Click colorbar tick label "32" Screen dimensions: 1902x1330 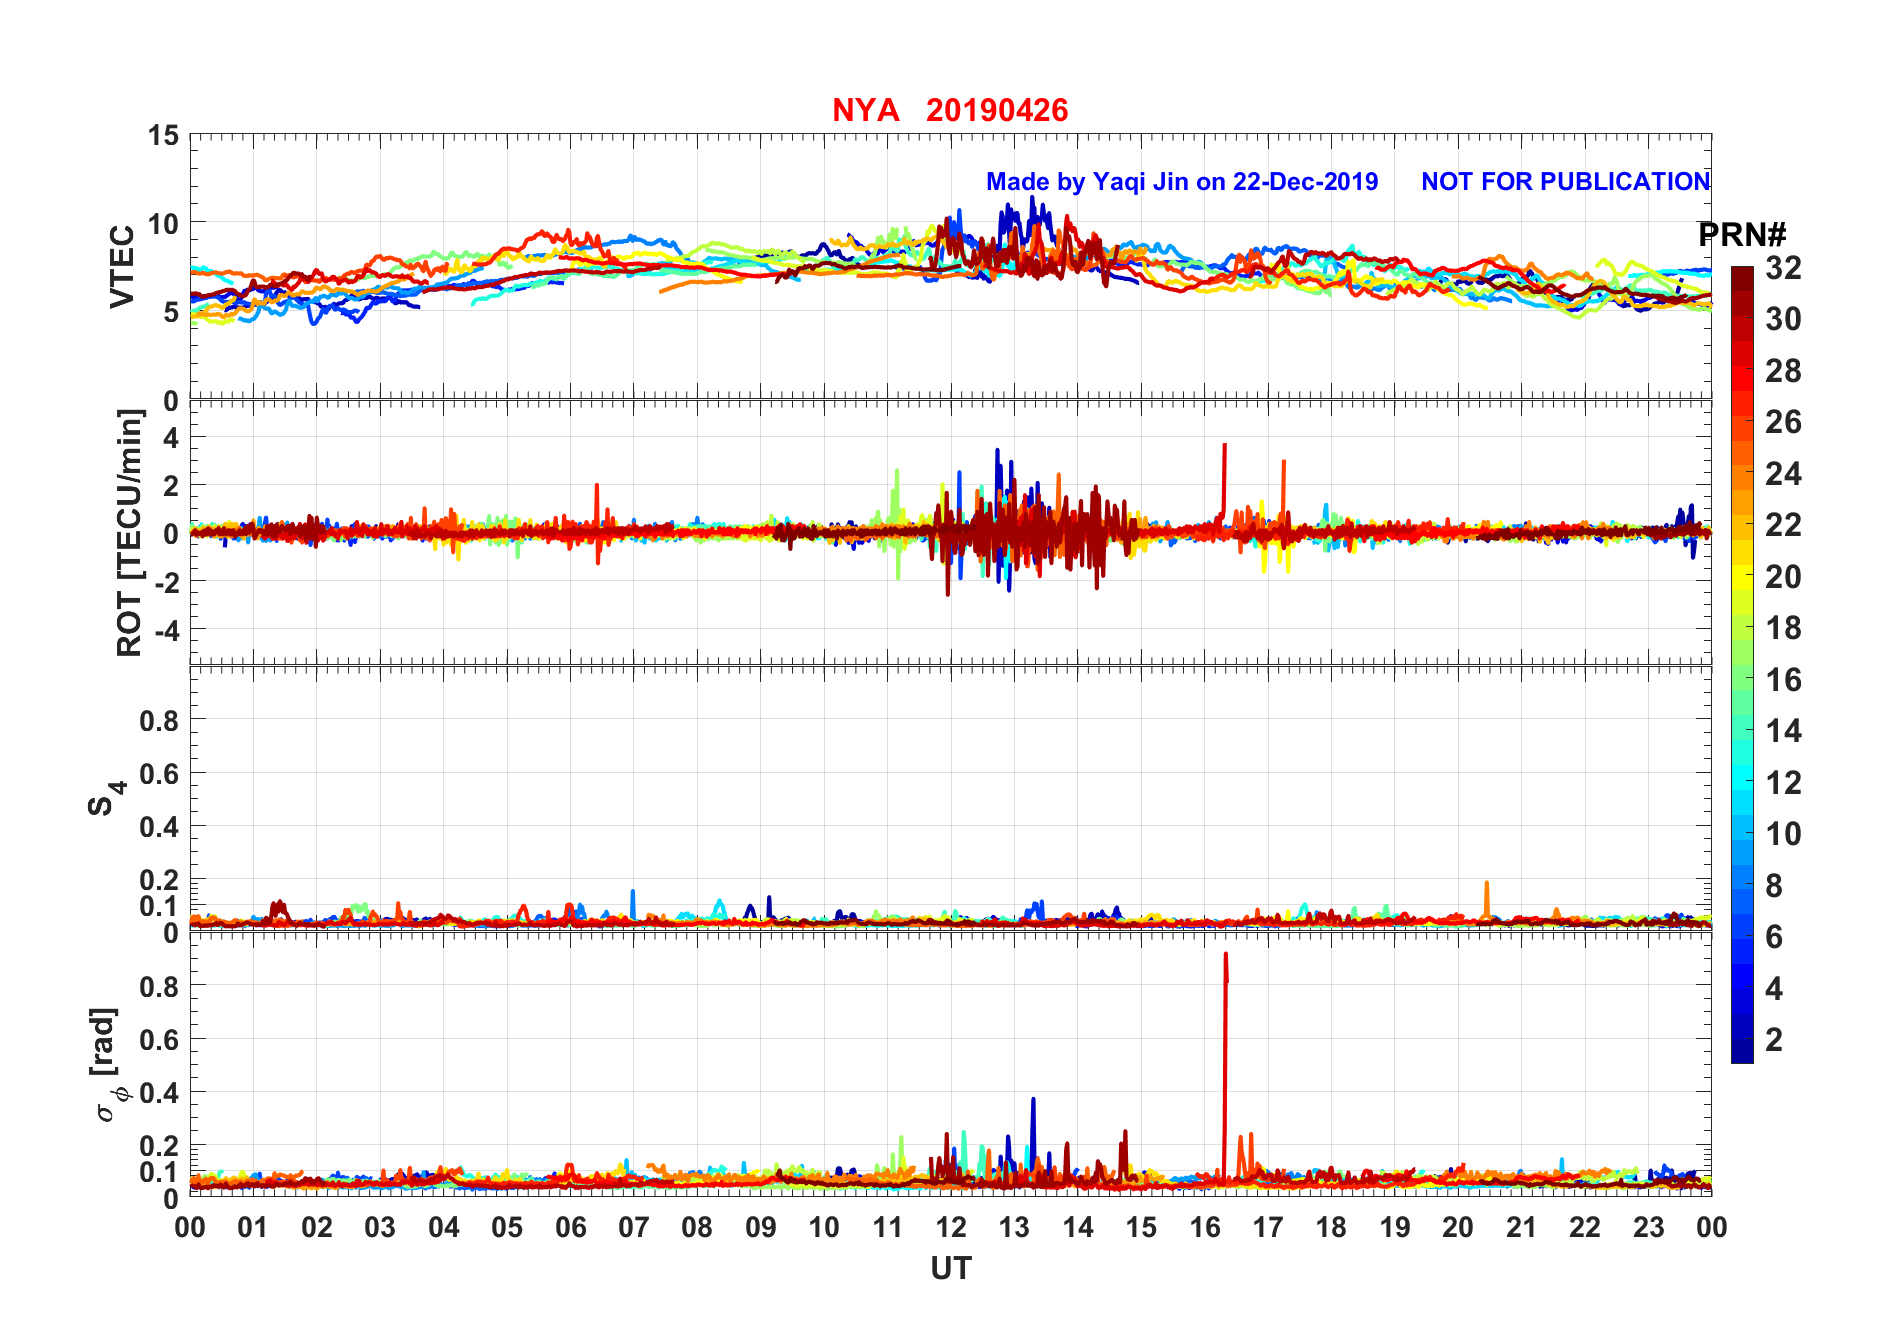pyautogui.click(x=1783, y=268)
